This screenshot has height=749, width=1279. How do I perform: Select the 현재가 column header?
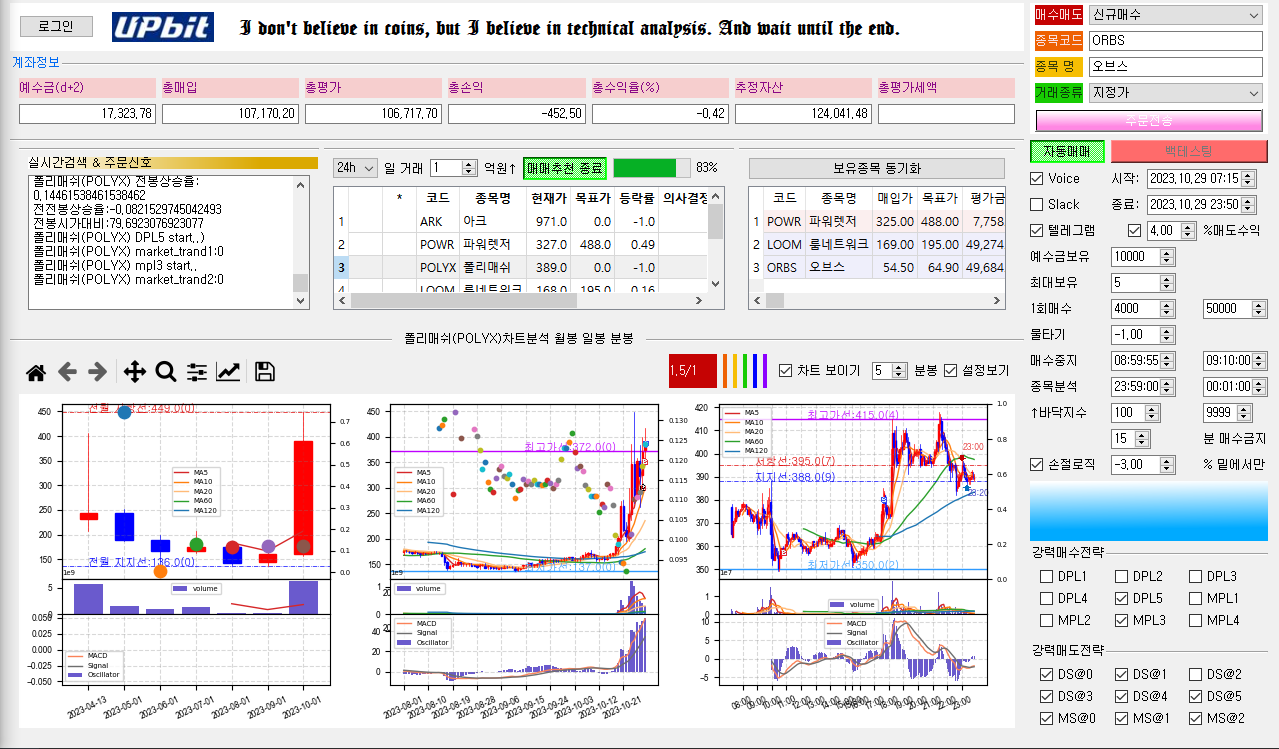(549, 197)
